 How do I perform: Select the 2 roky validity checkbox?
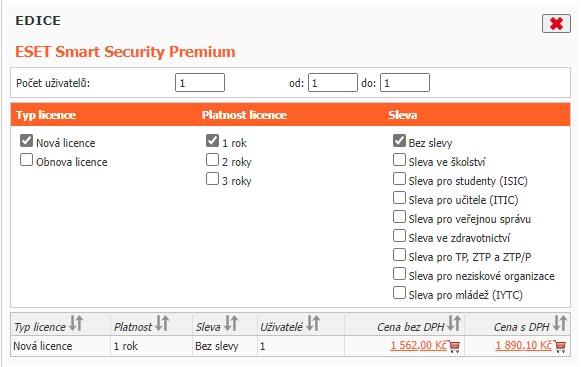[212, 160]
